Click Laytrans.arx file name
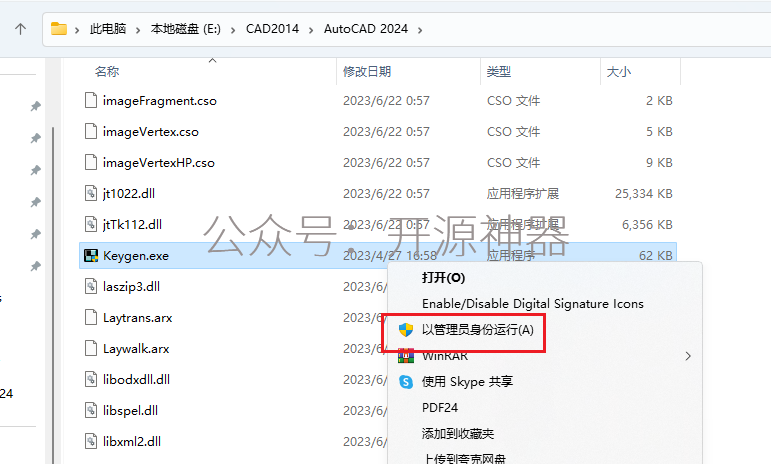This screenshot has height=464, width=771. tap(138, 318)
